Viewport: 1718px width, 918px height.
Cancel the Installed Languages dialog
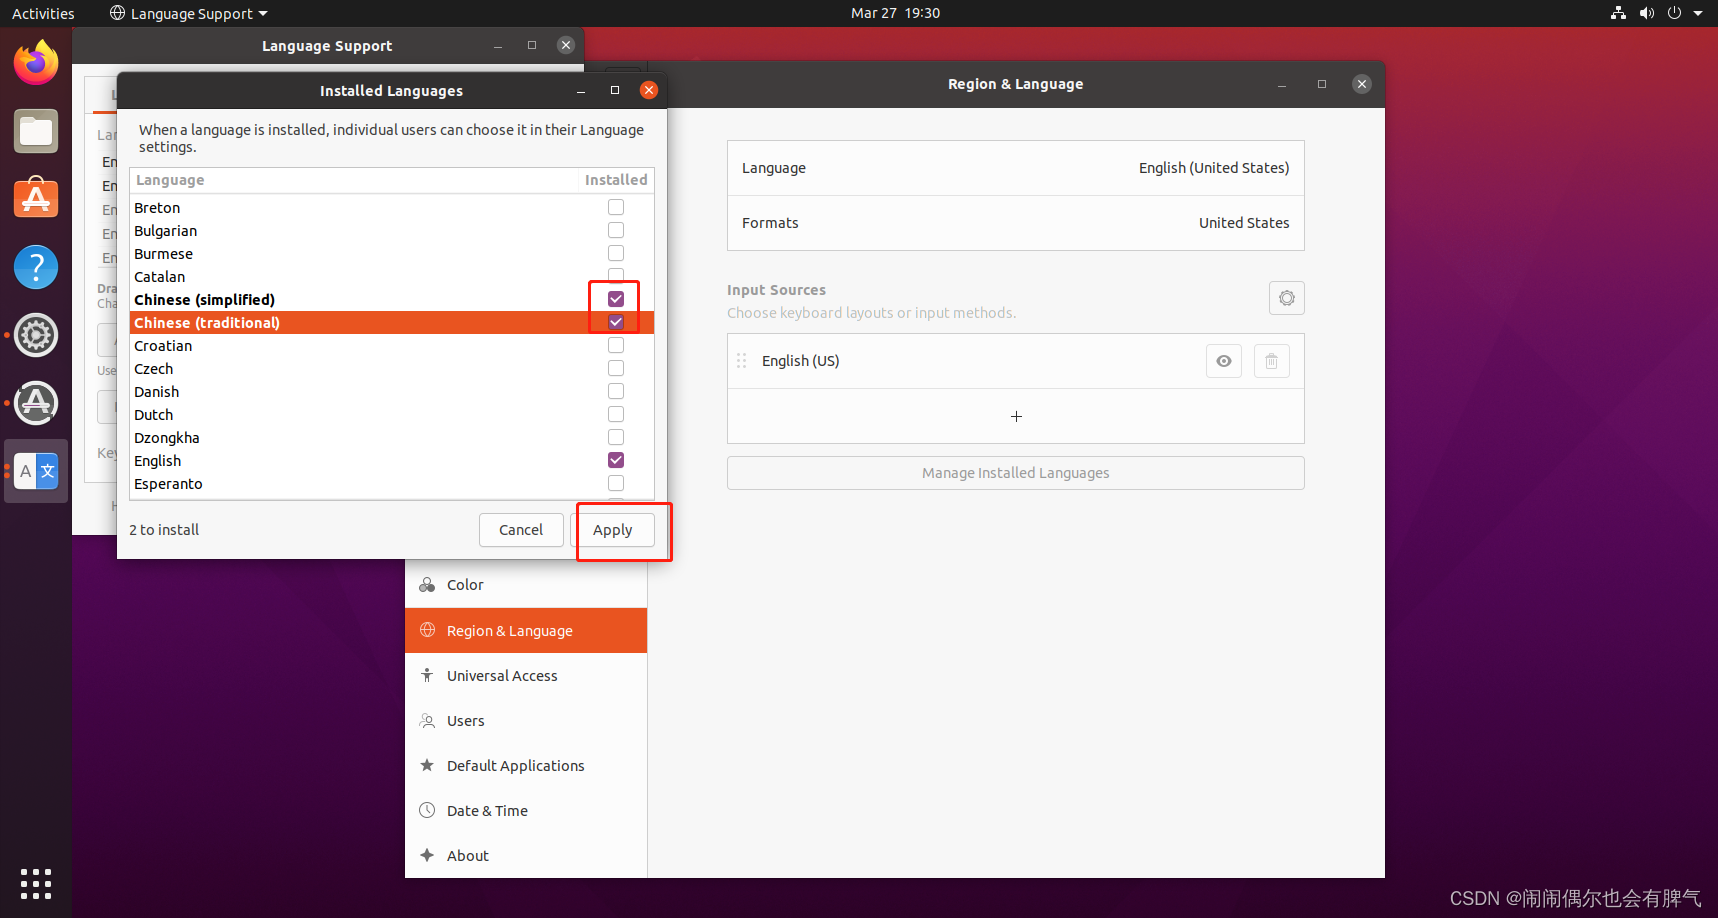[x=521, y=530]
